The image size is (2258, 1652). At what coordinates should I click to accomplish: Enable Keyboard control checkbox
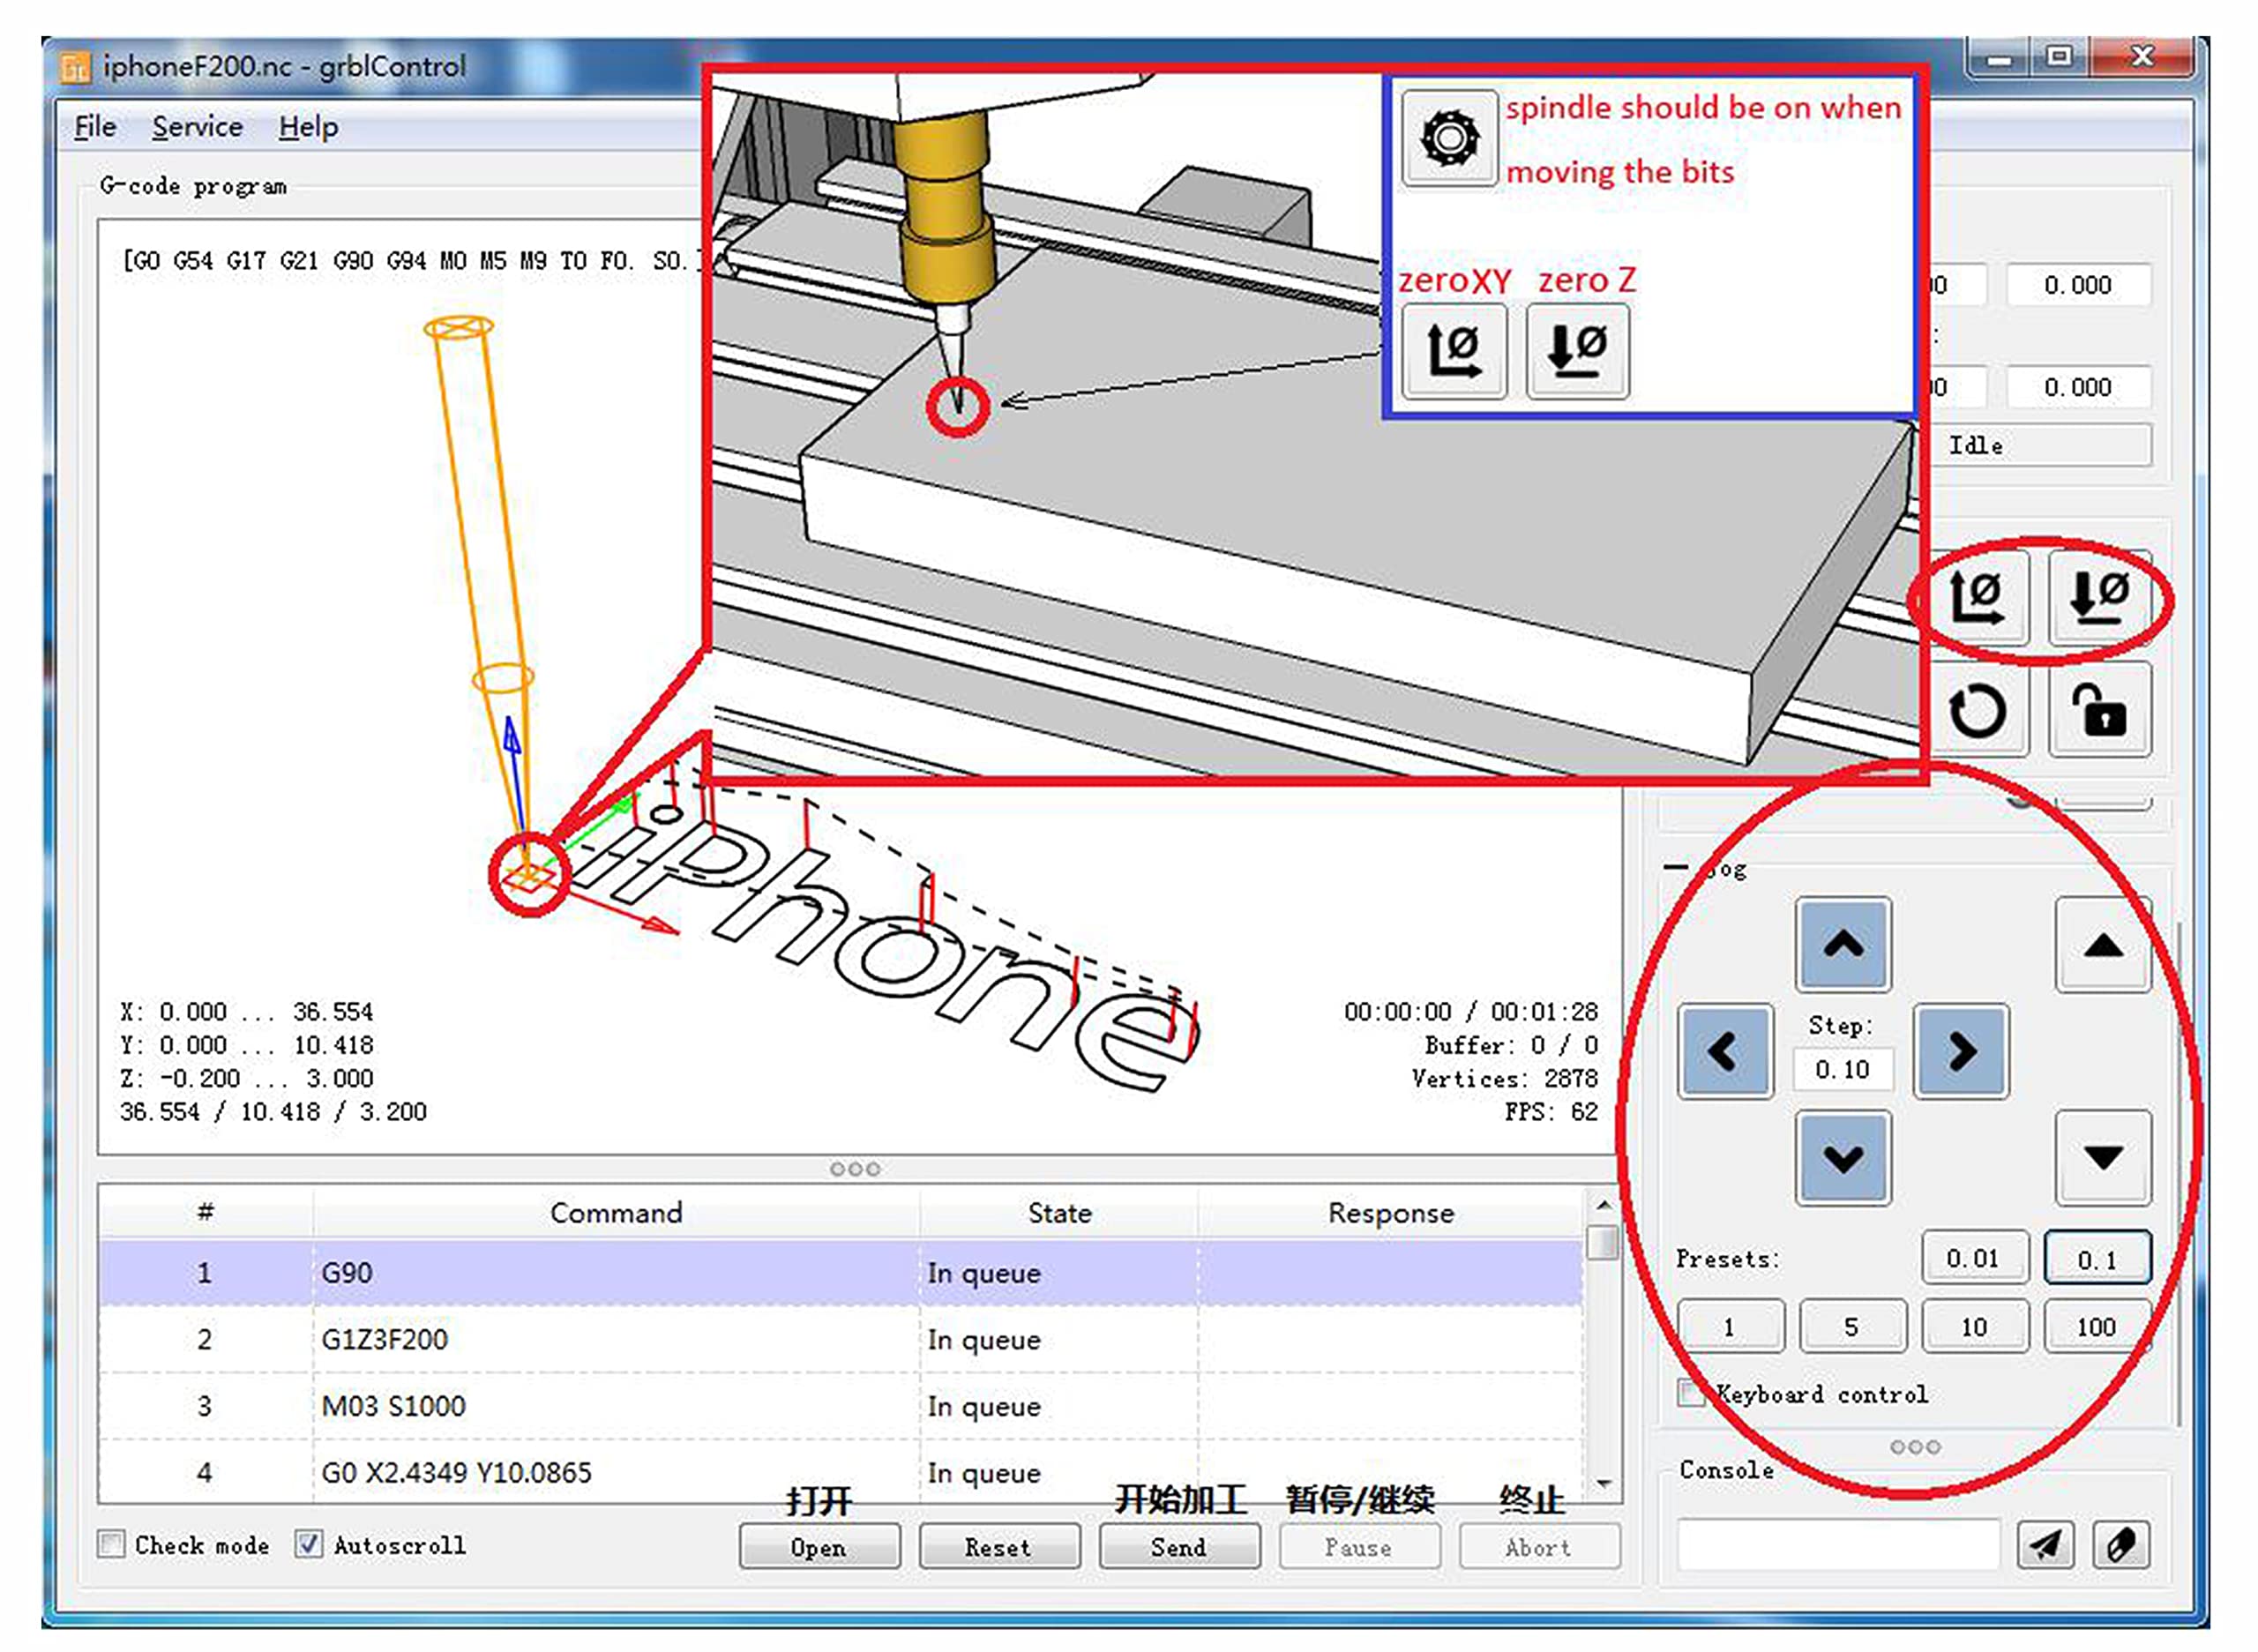click(x=1691, y=1393)
